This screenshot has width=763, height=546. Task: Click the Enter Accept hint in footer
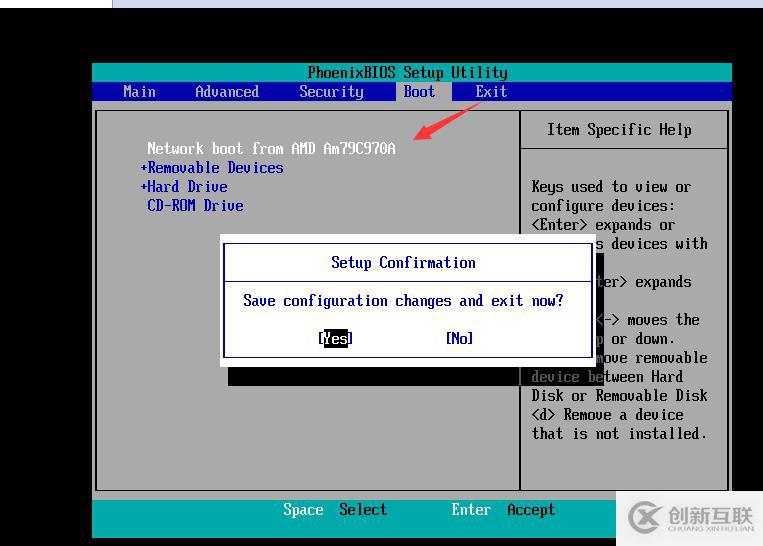503,510
